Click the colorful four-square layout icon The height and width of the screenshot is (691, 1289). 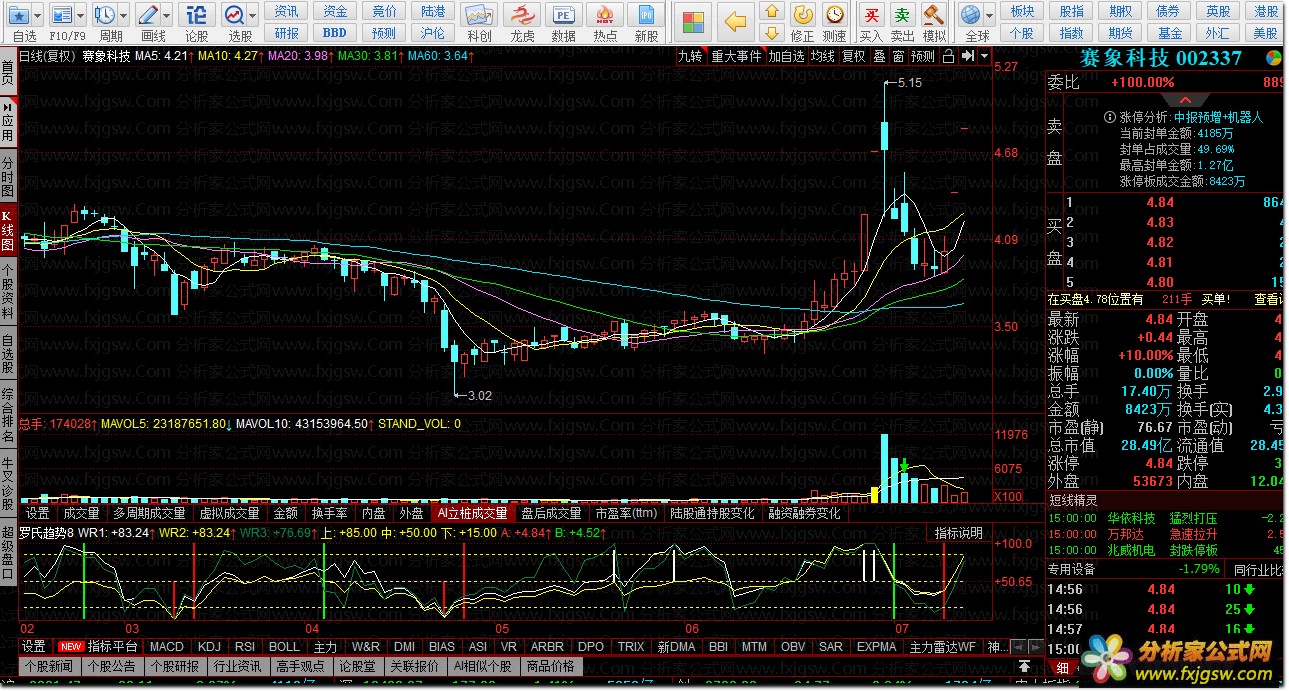point(692,21)
